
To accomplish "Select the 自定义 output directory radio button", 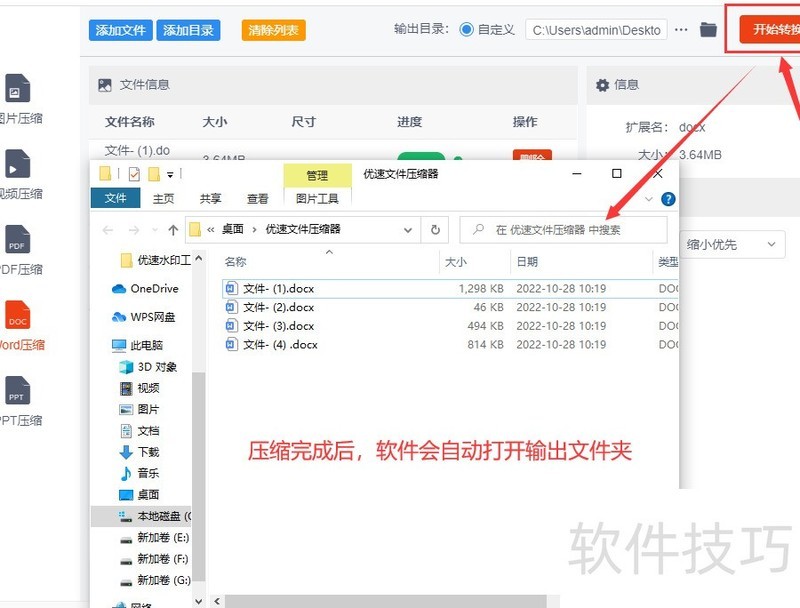I will pyautogui.click(x=466, y=30).
